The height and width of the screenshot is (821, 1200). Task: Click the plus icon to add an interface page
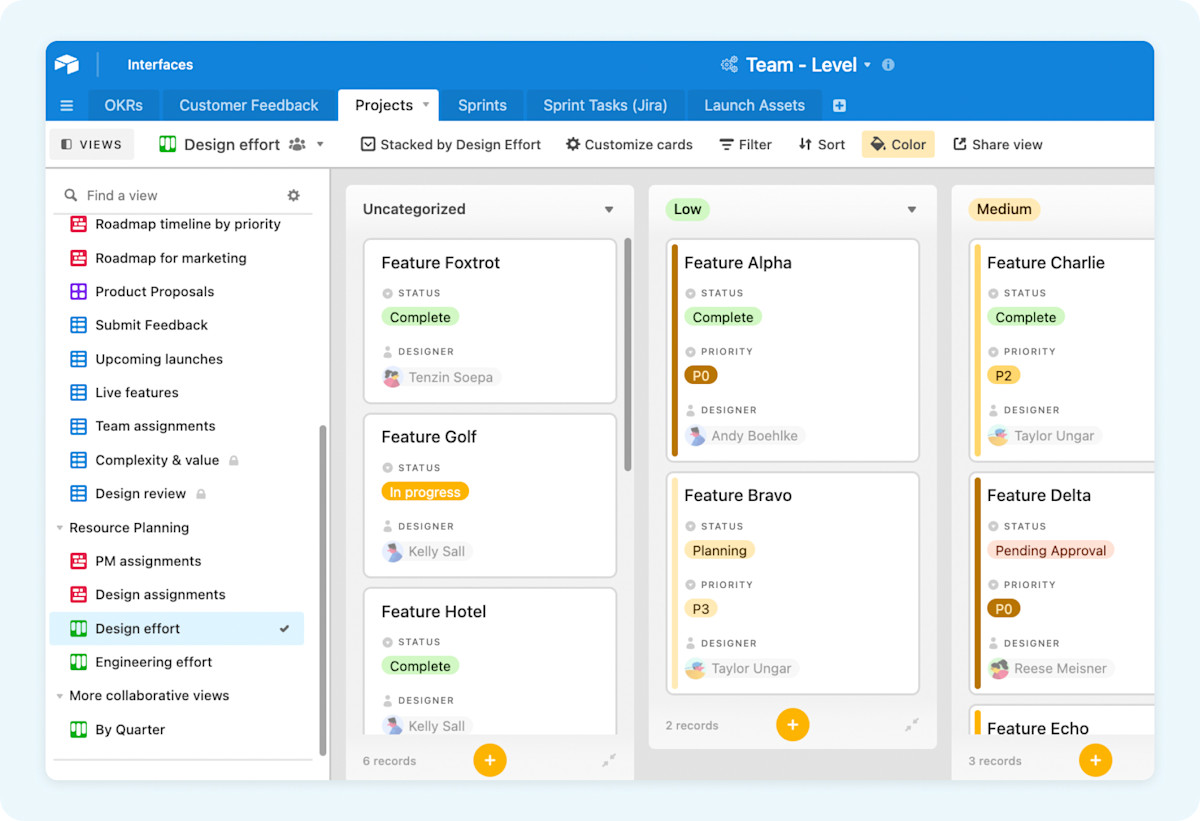(x=839, y=104)
